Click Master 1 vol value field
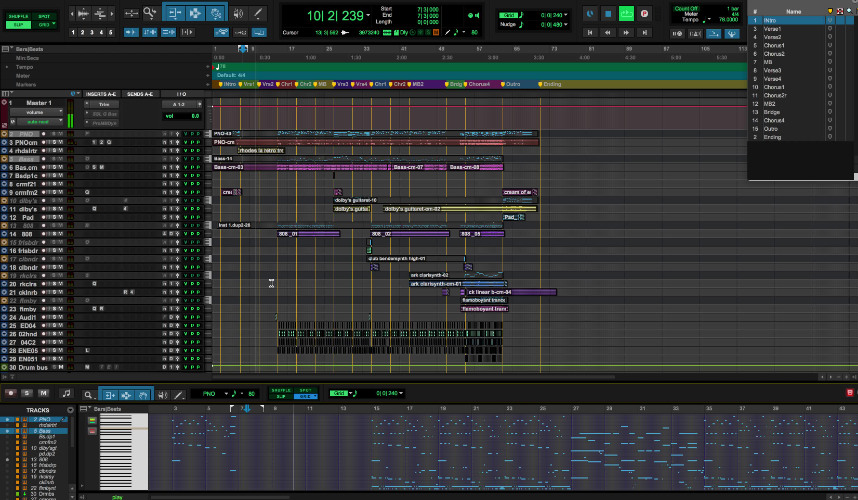This screenshot has height=500, width=858. (x=183, y=116)
